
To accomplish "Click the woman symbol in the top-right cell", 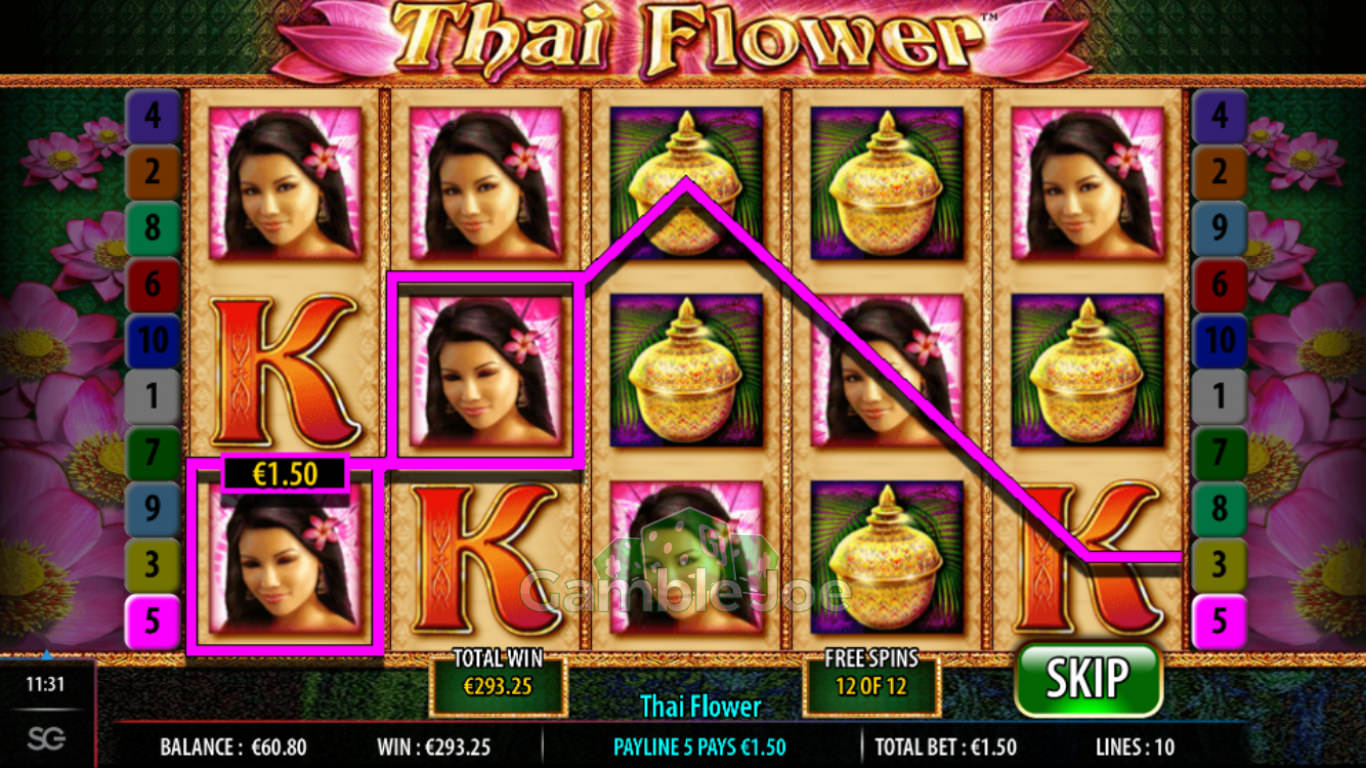I will tap(1087, 183).
